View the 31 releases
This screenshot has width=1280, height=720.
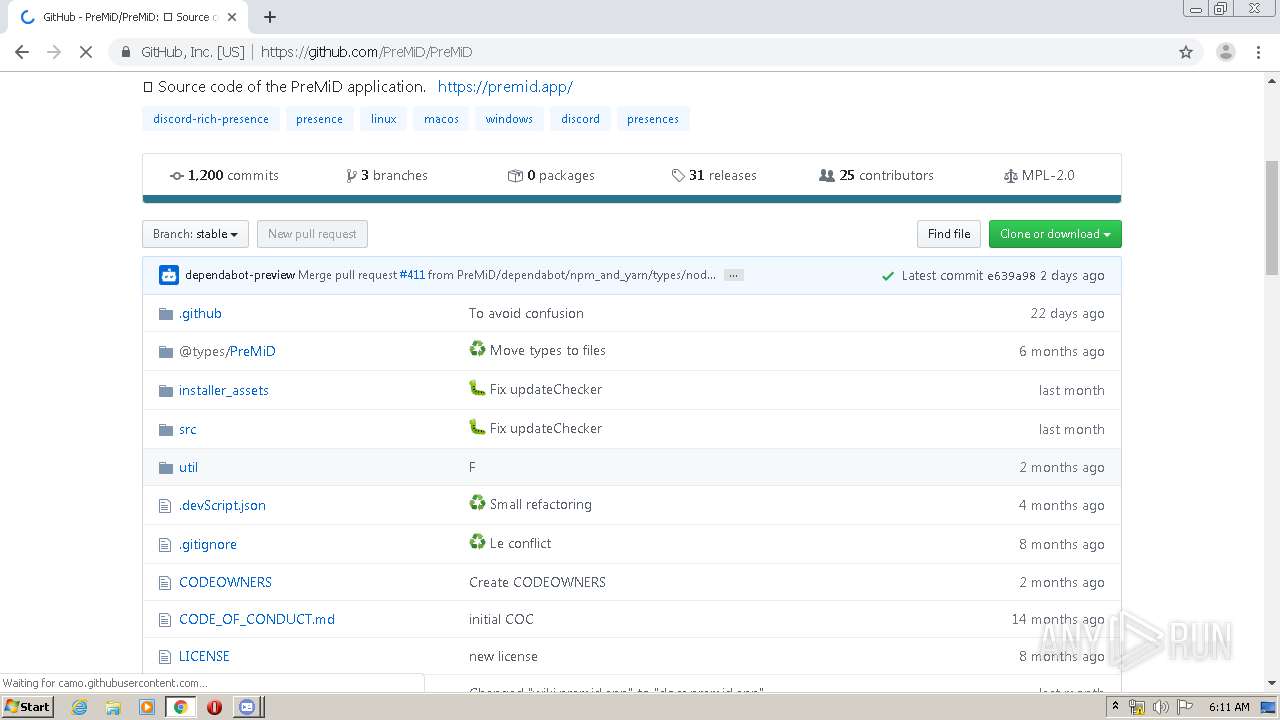714,175
